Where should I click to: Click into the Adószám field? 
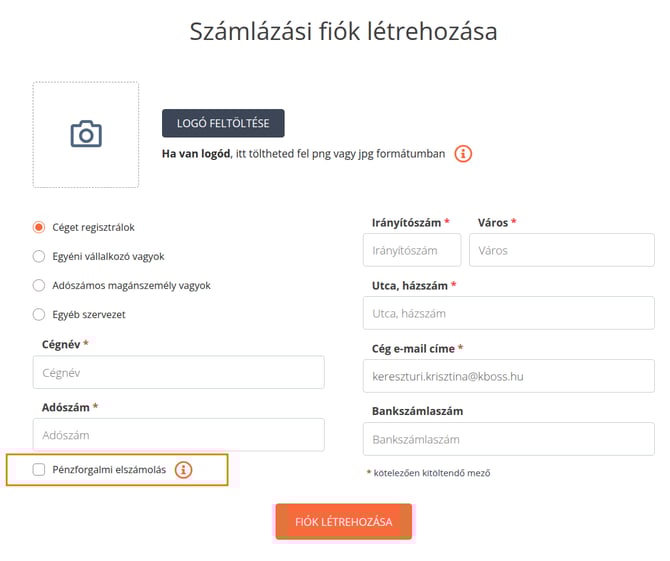178,435
